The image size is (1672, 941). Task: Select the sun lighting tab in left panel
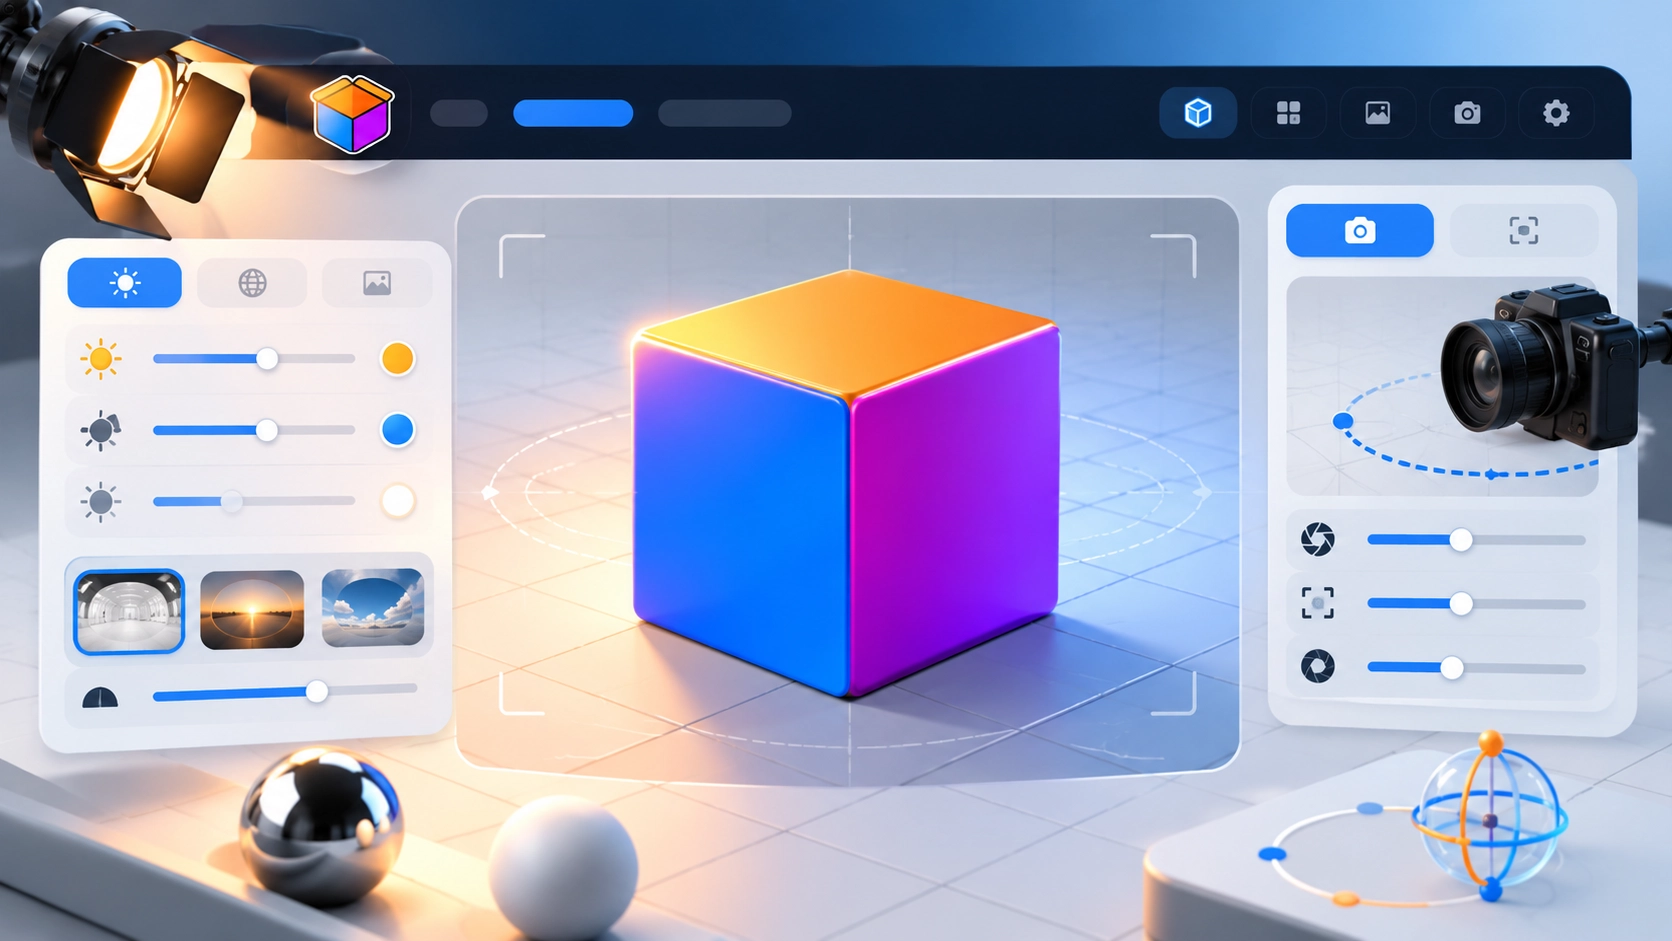pos(125,283)
